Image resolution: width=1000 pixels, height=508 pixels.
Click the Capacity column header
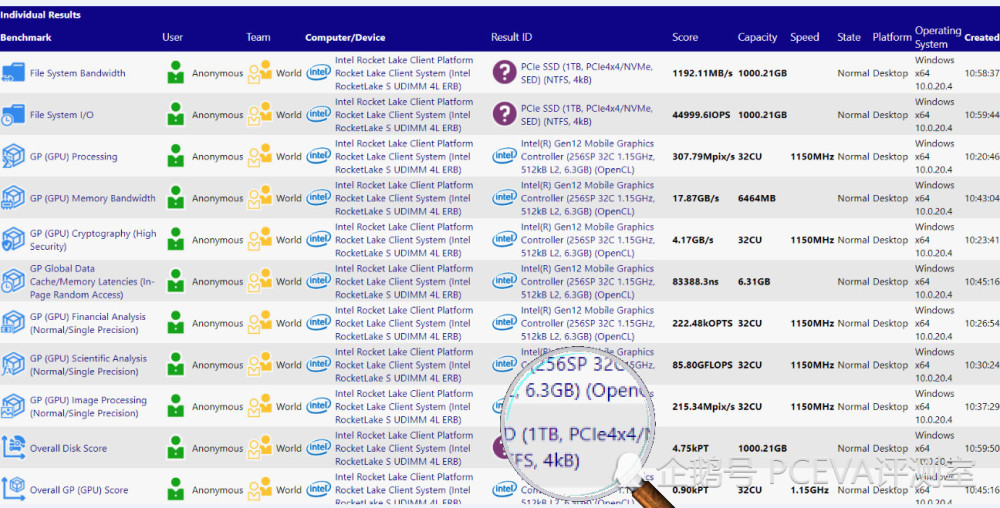[x=758, y=38]
